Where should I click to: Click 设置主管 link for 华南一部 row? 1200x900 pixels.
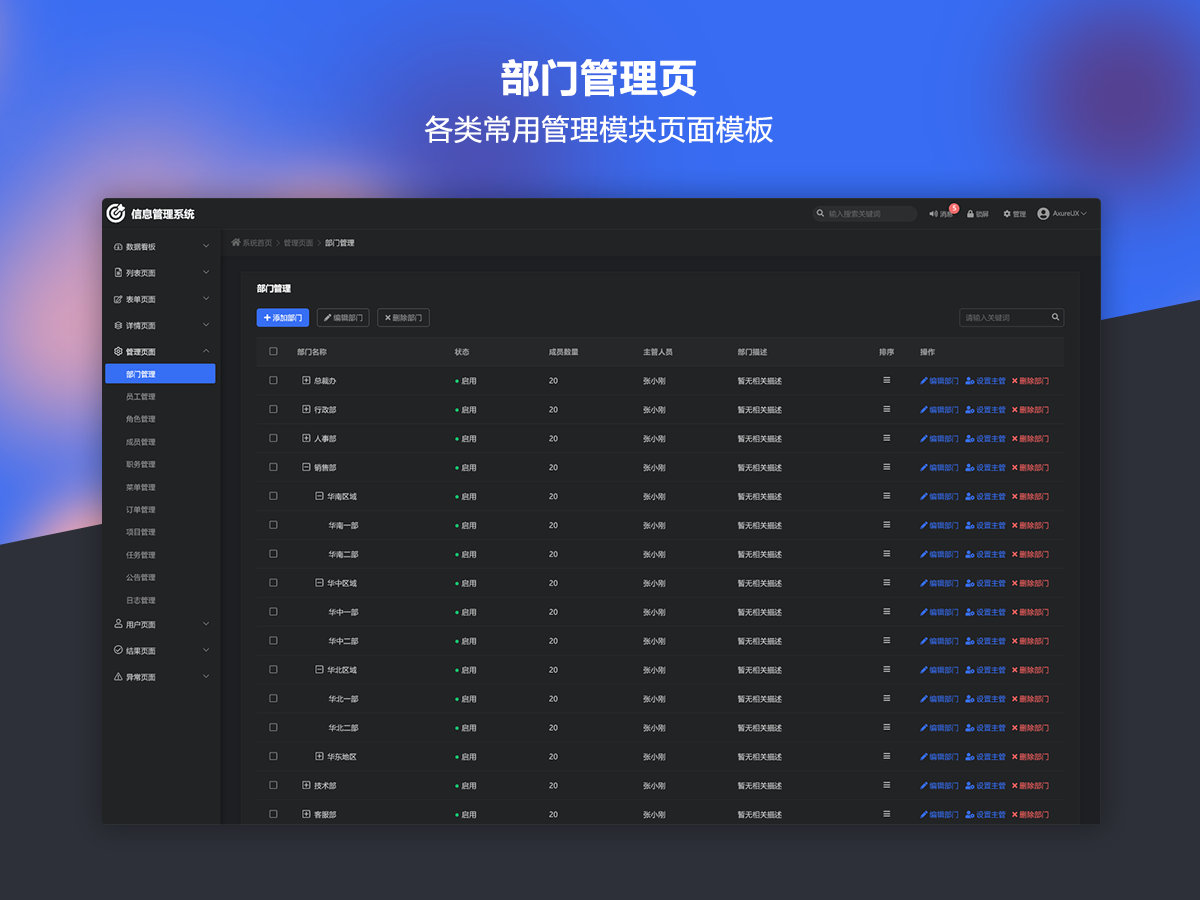point(985,526)
